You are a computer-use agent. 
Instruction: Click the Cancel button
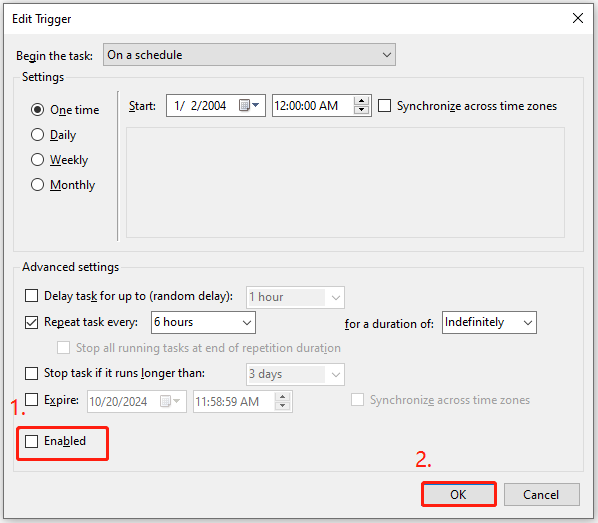coord(542,494)
